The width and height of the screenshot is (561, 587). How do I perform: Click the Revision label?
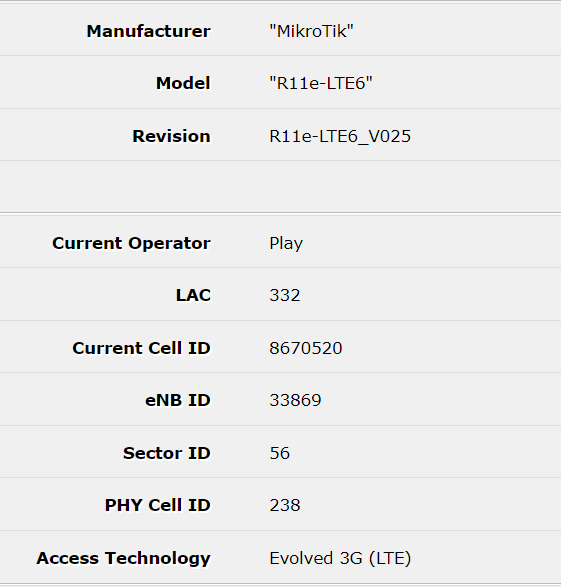171,136
